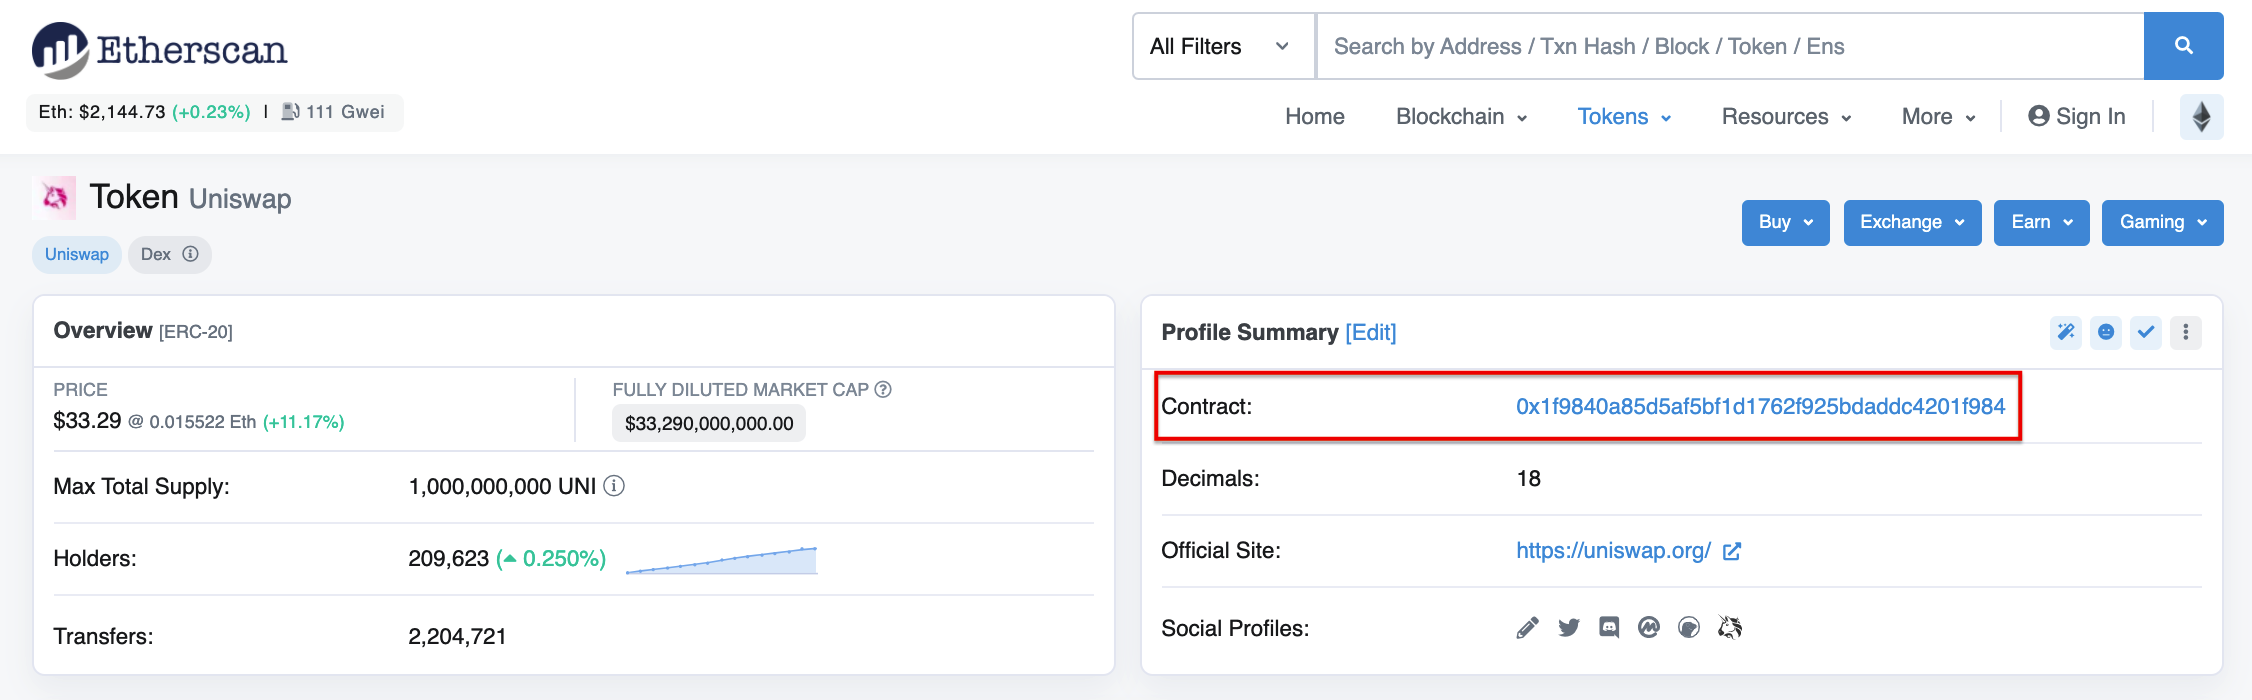Open the CoinMarketCap social profile icon

pyautogui.click(x=1648, y=628)
